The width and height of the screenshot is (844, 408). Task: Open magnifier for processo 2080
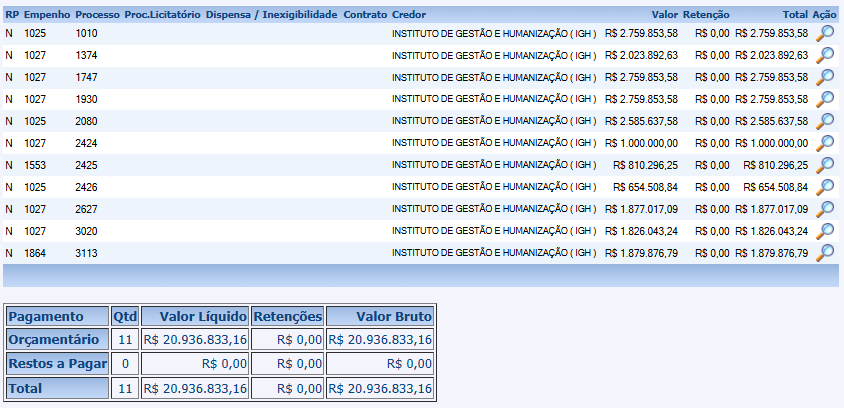(825, 121)
